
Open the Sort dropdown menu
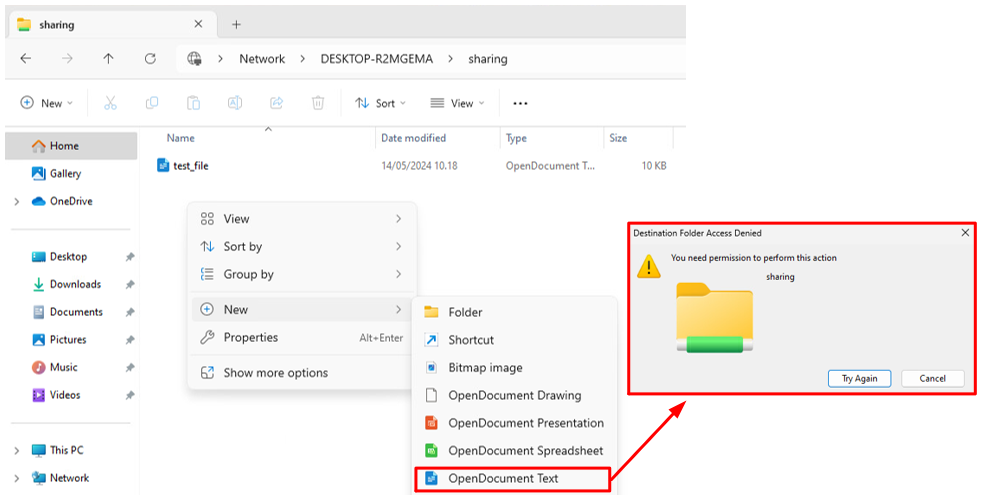click(x=381, y=103)
